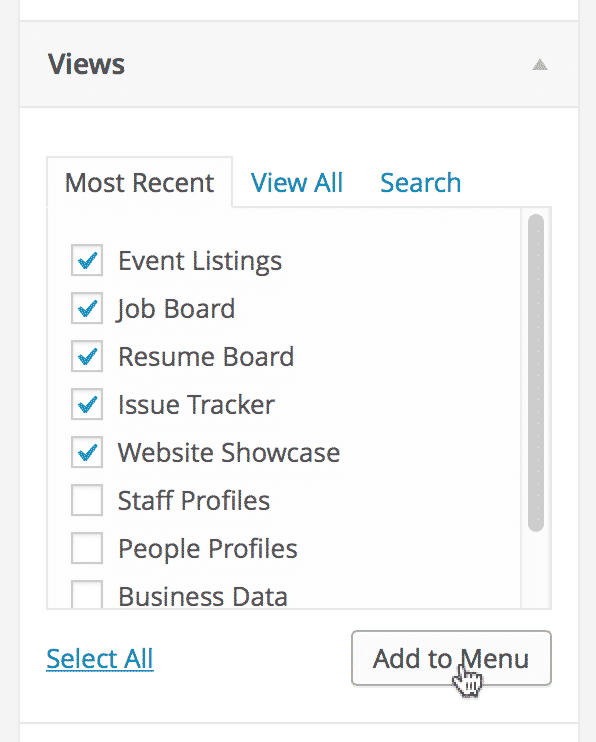596x742 pixels.
Task: Click the Website Showcase label text
Action: pos(229,453)
